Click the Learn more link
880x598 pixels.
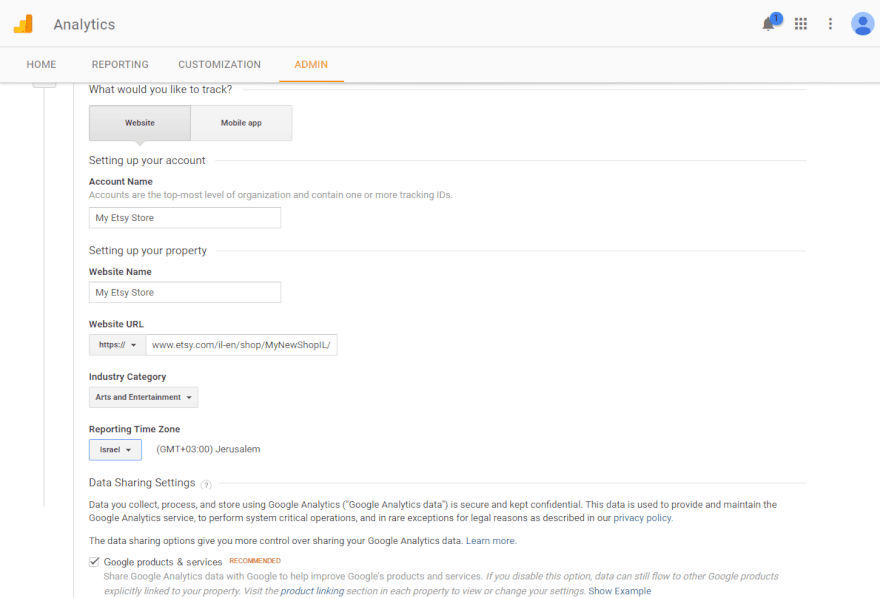click(x=490, y=541)
